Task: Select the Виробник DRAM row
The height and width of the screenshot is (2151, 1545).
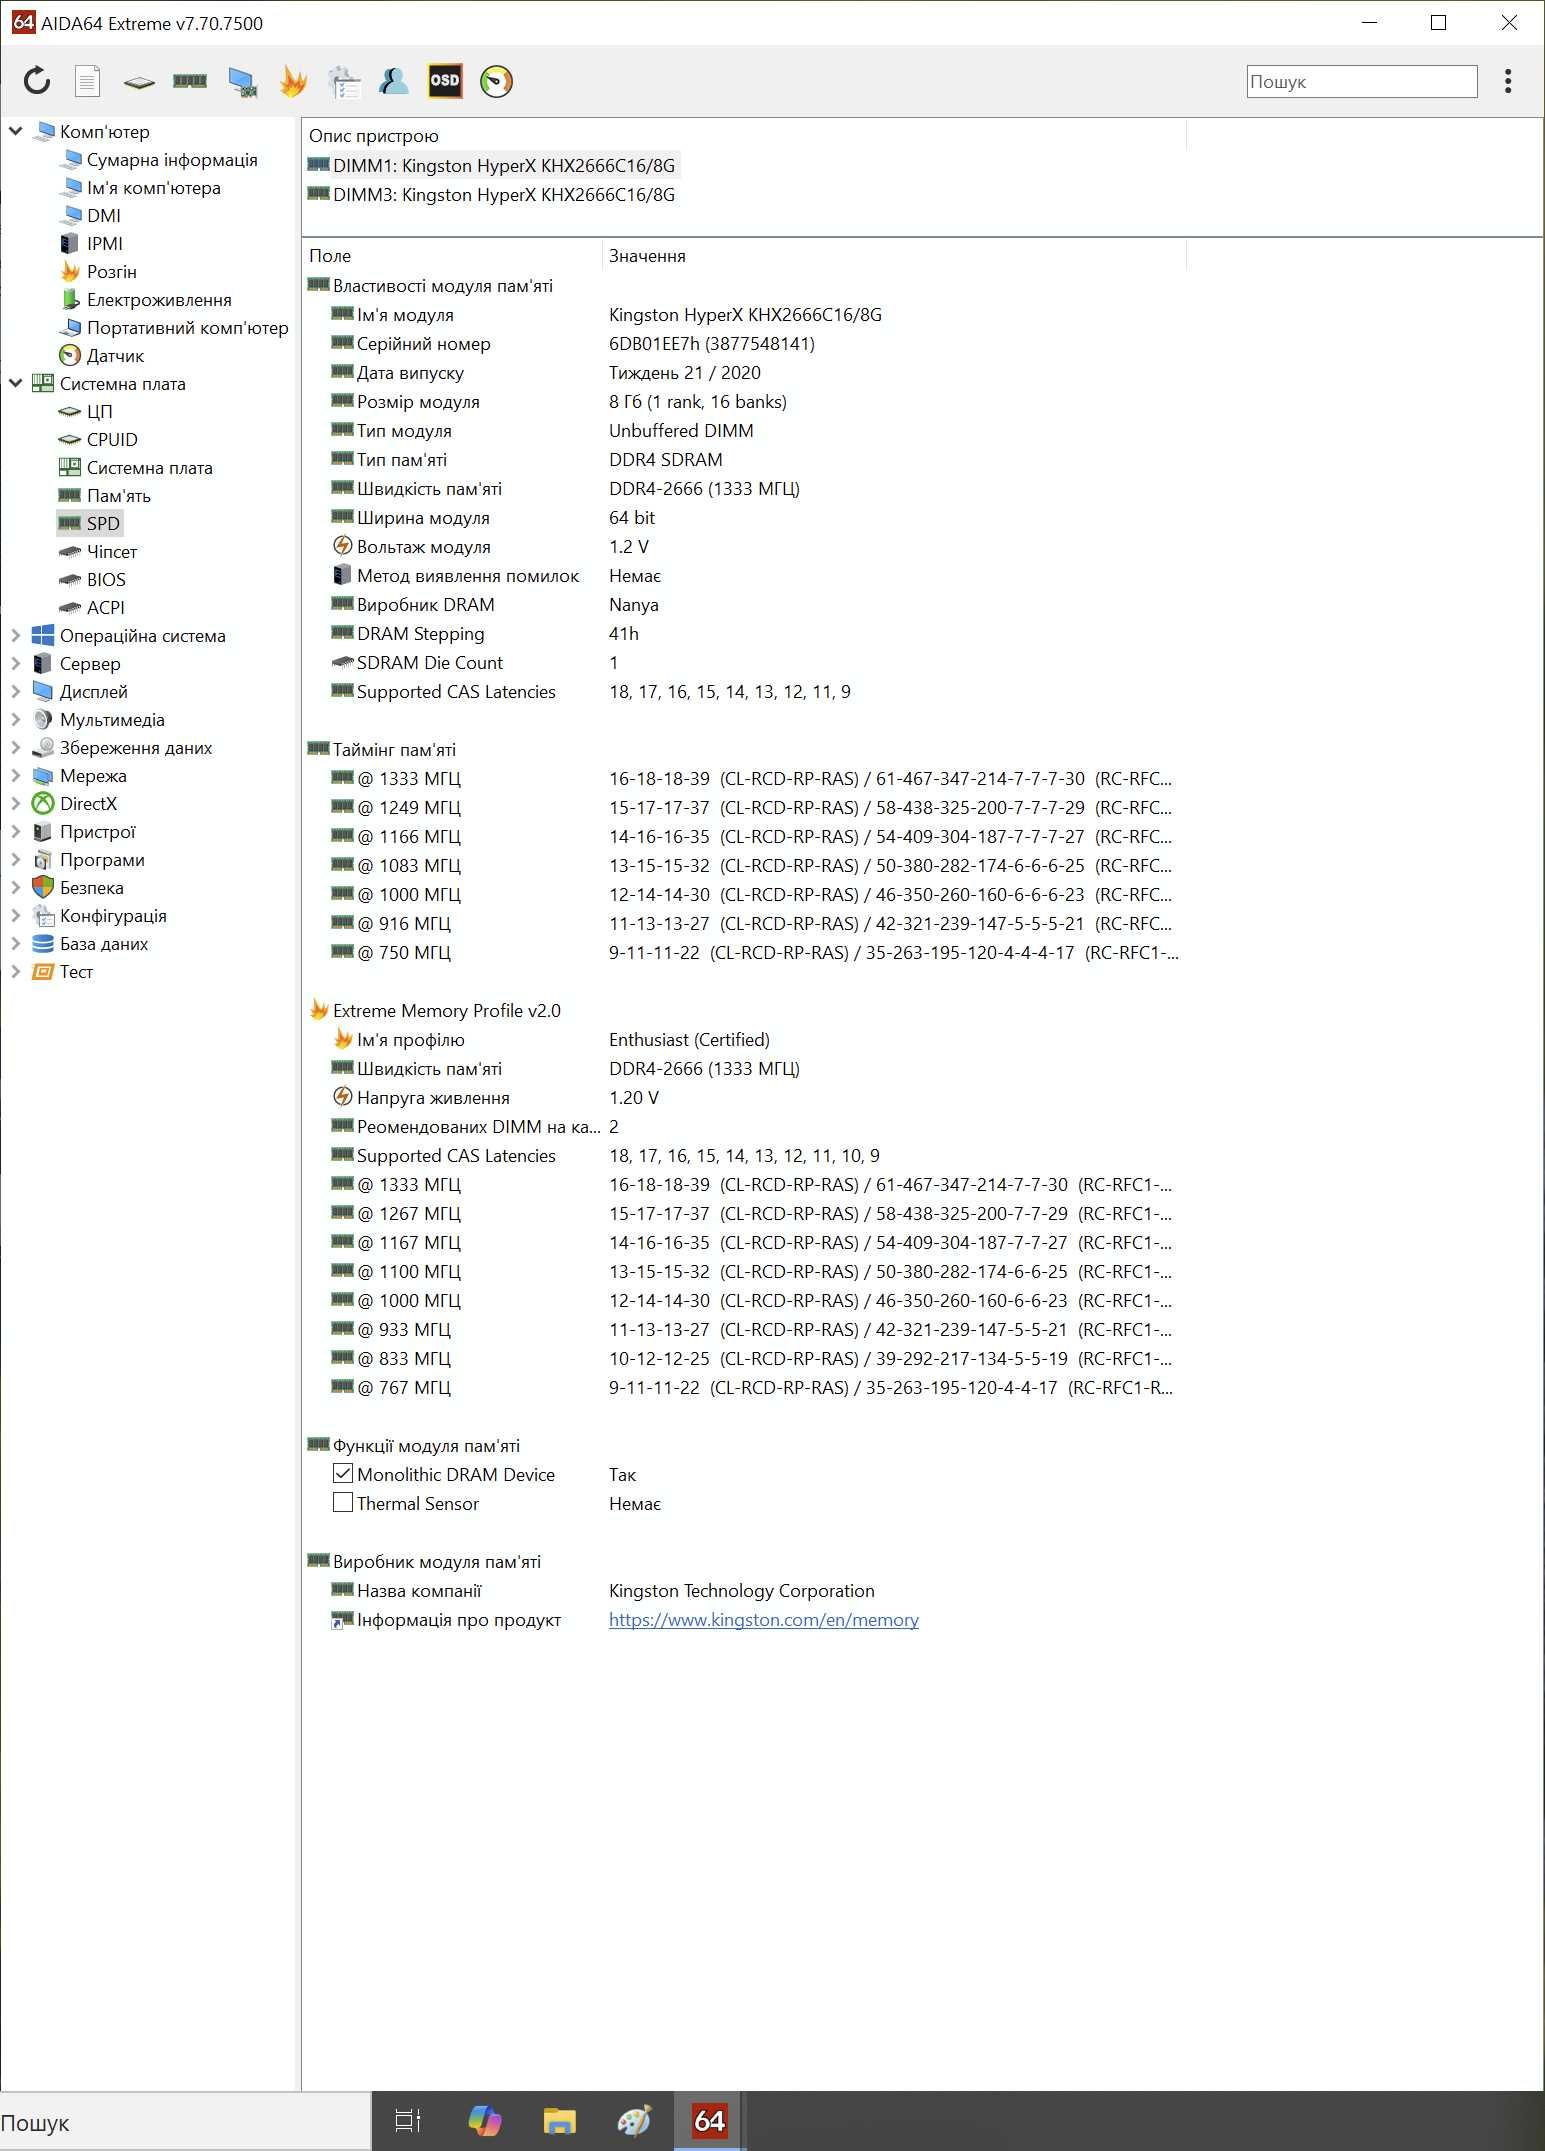Action: click(745, 605)
